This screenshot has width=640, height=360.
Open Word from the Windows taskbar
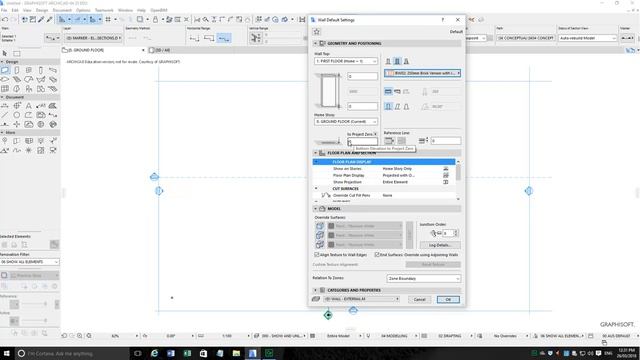(x=171, y=353)
